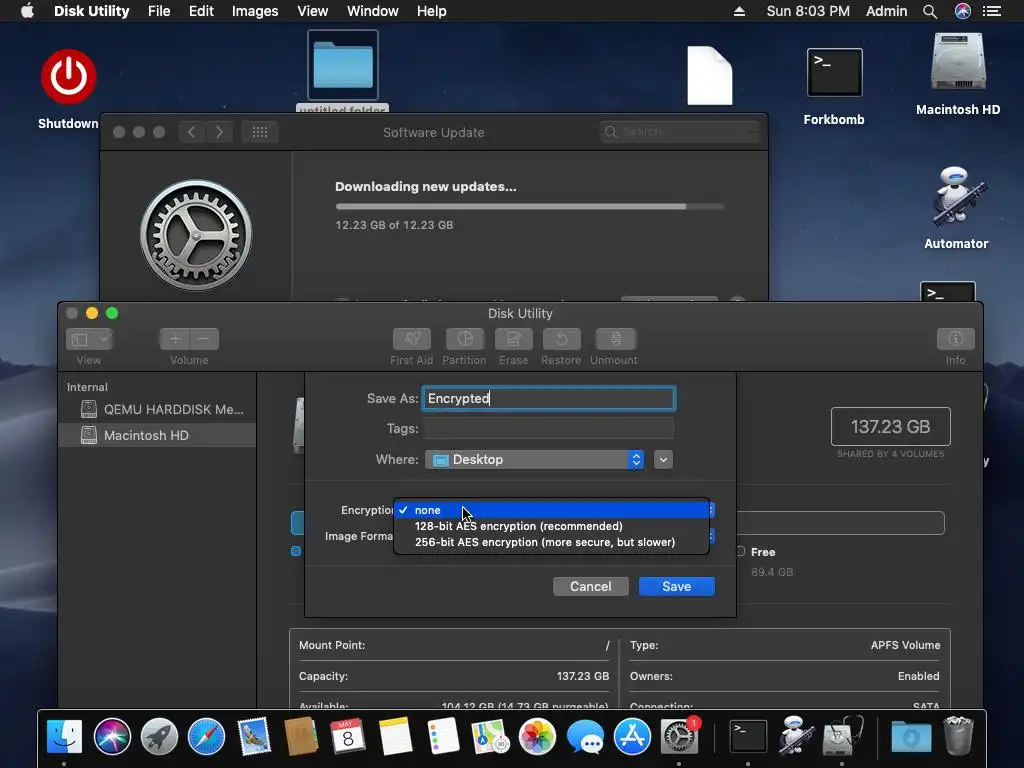
Task: Open Finder from the Dock
Action: tap(64, 737)
